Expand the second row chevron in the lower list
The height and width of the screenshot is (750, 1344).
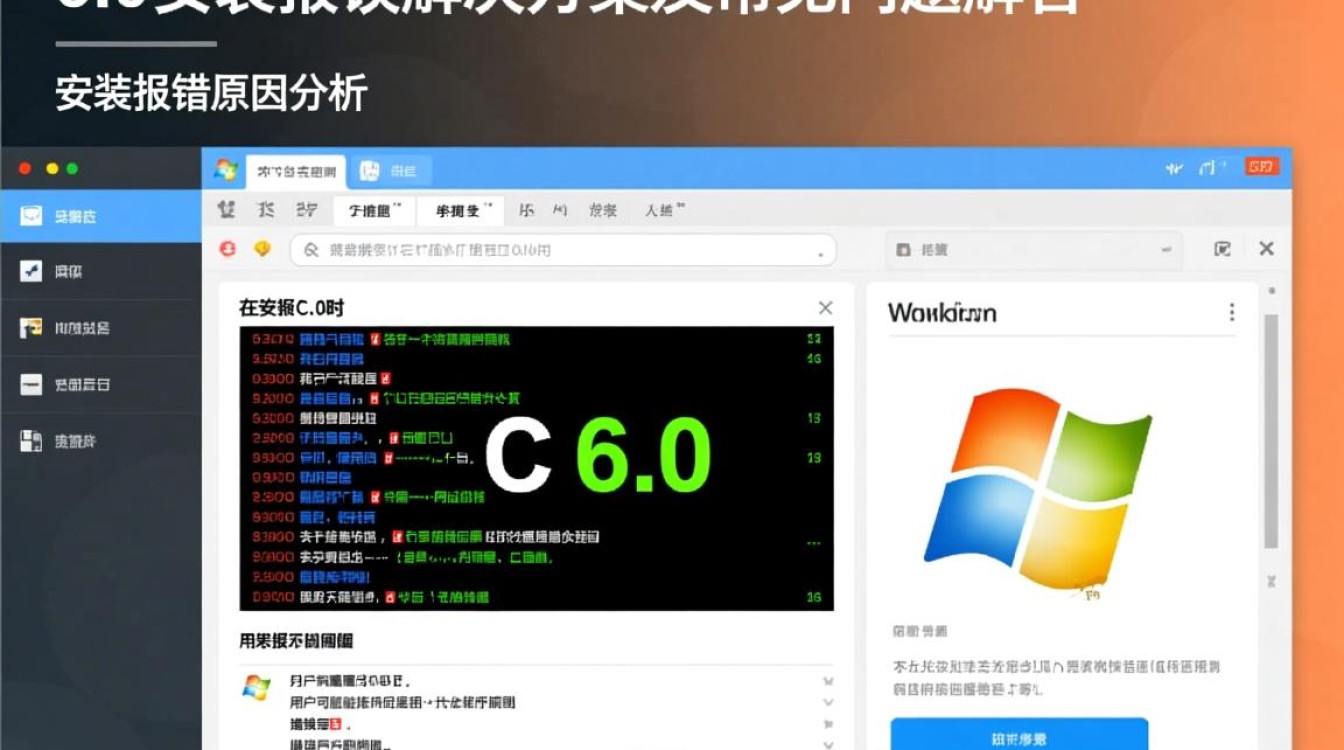coord(827,703)
